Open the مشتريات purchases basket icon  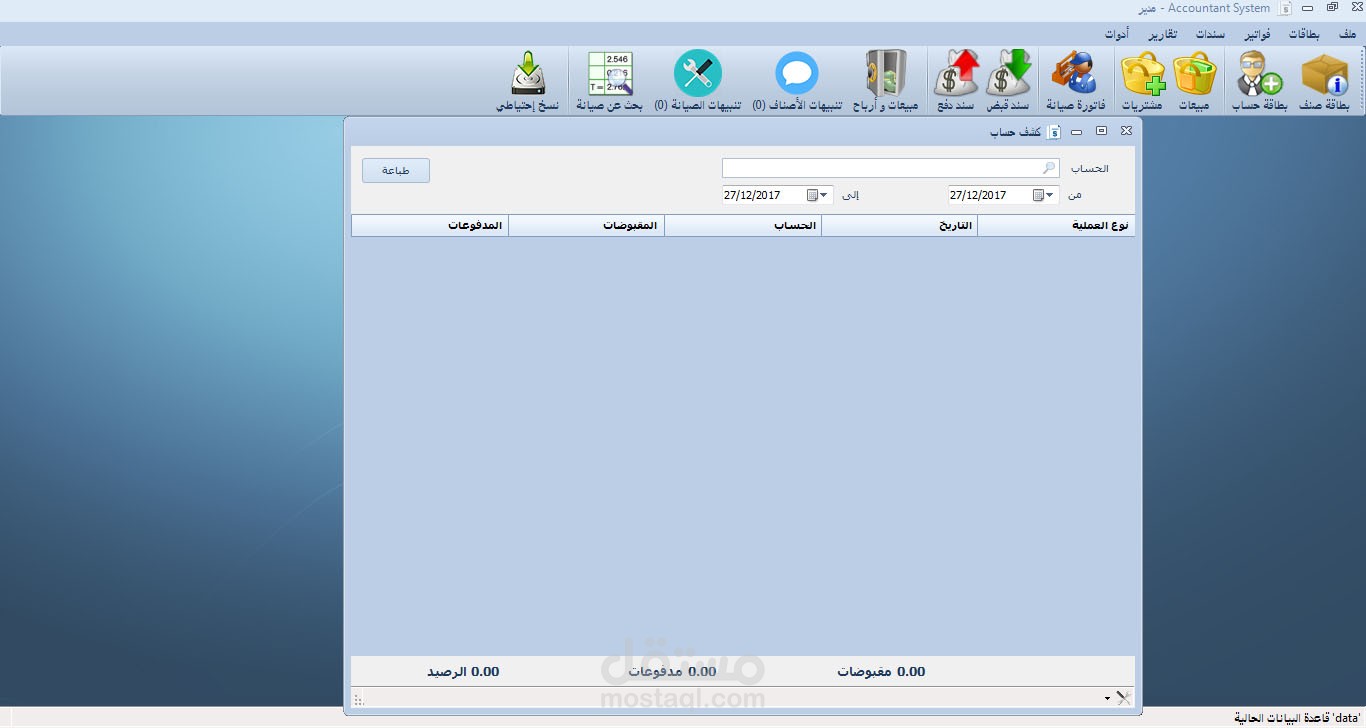pos(1142,81)
